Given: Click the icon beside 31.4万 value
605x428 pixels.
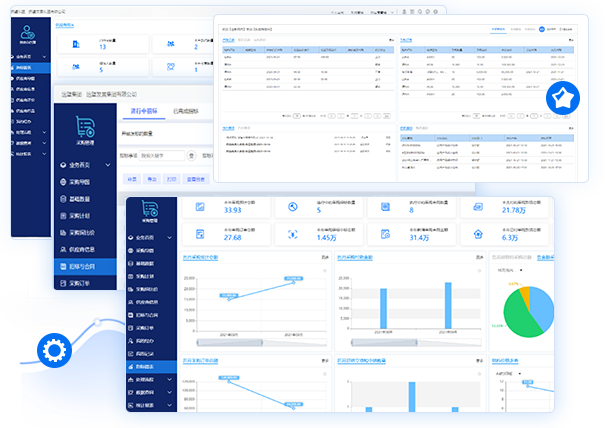Looking at the screenshot, I should pos(385,234).
